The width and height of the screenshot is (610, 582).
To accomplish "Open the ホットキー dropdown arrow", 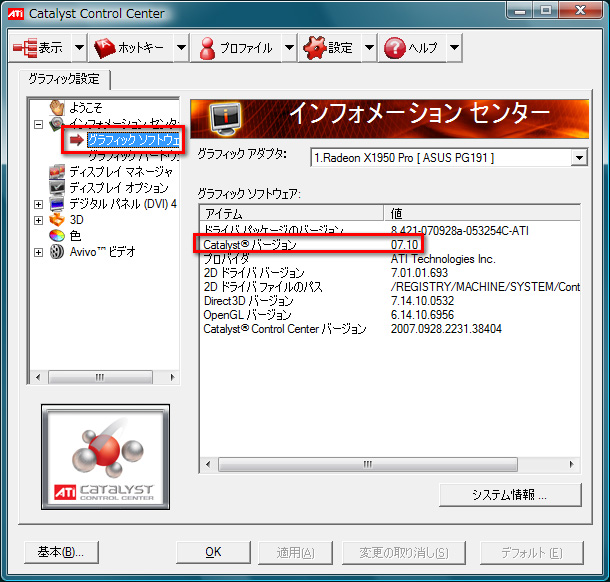I will point(181,48).
